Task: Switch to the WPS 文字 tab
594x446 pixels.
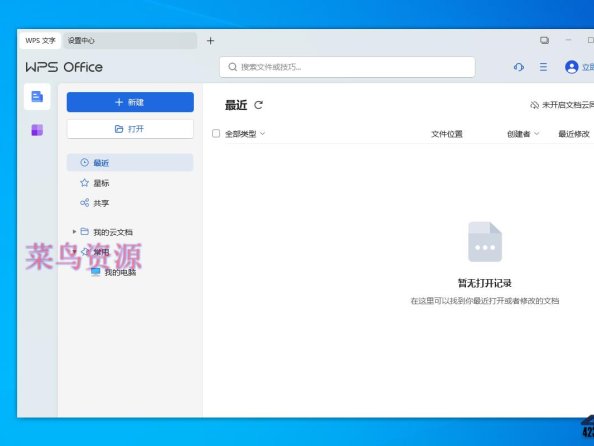Action: 40,41
